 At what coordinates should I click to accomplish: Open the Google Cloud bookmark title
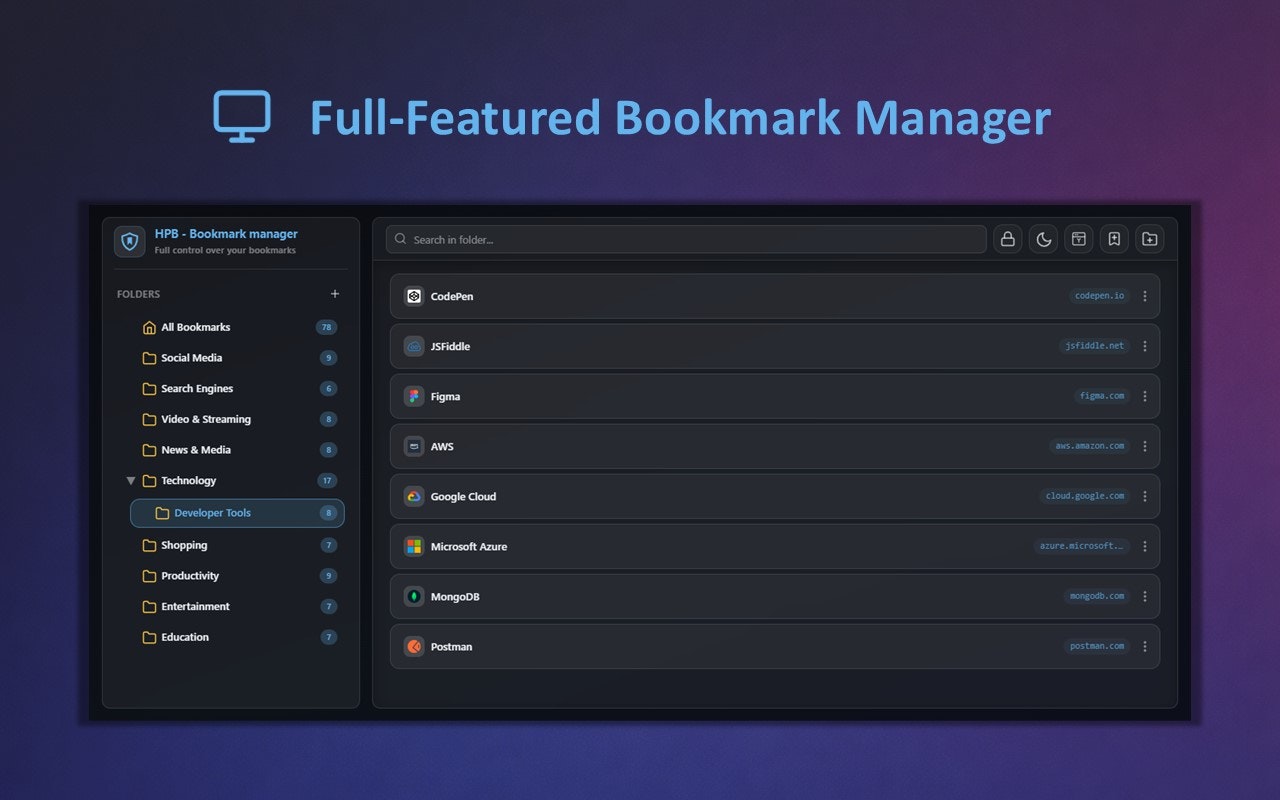pyautogui.click(x=463, y=497)
